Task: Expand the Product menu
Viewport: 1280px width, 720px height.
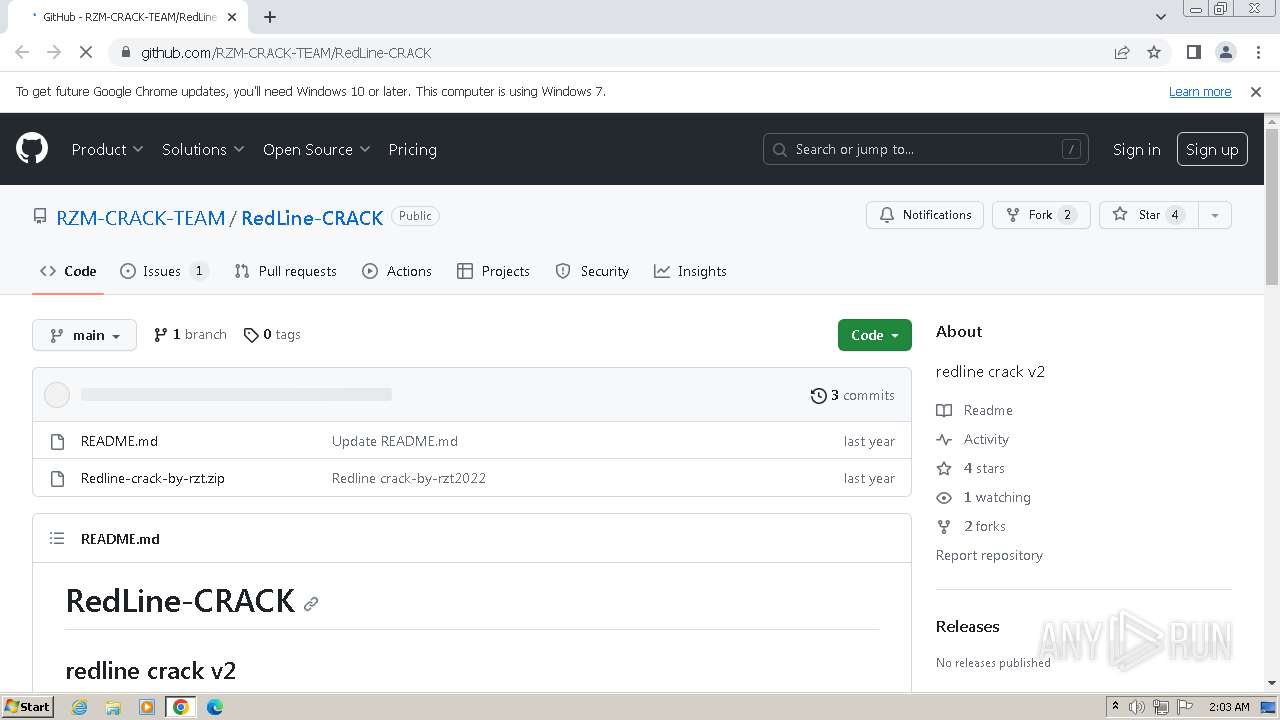Action: (107, 149)
